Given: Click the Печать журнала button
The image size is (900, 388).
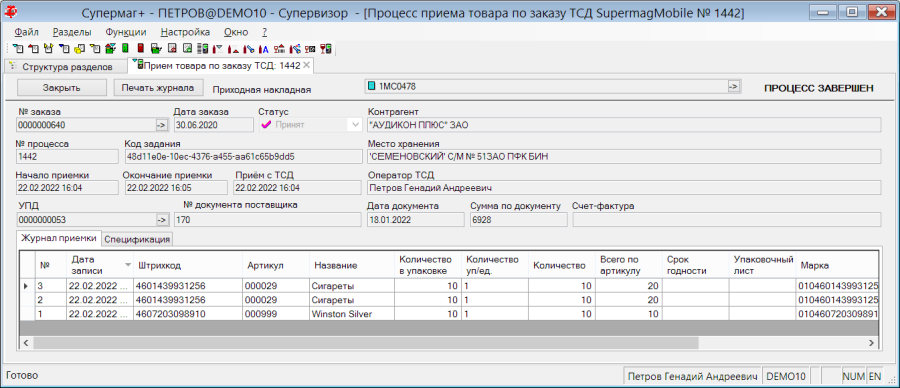Looking at the screenshot, I should pyautogui.click(x=158, y=88).
